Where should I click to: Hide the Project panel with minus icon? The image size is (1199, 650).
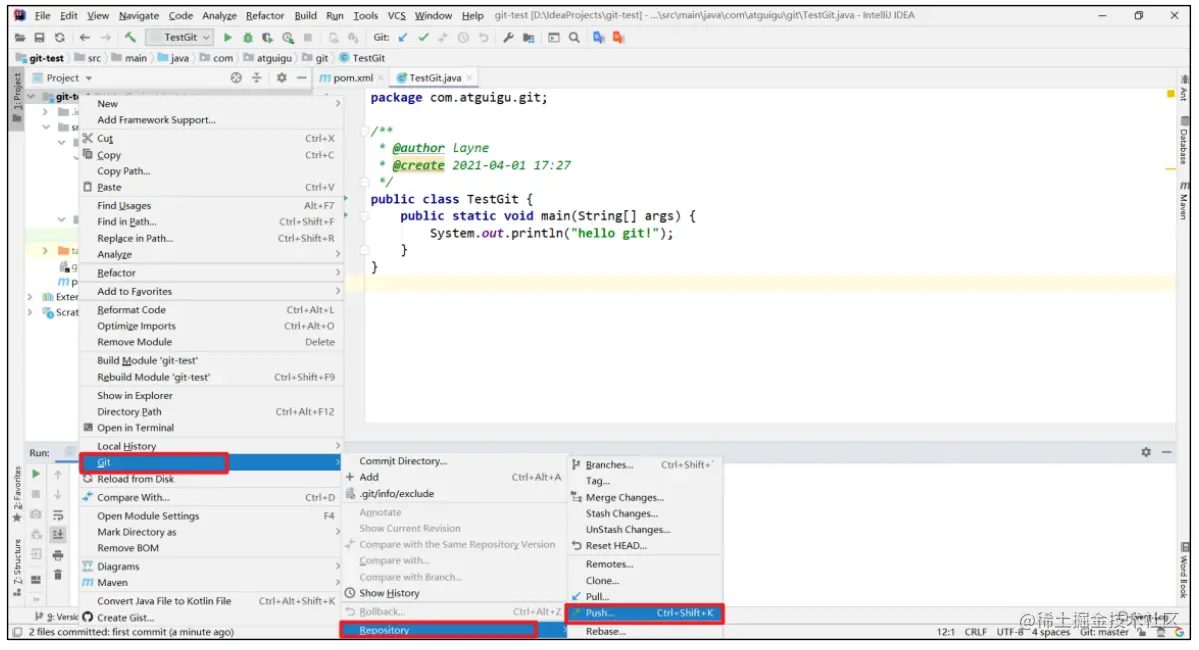pos(301,78)
